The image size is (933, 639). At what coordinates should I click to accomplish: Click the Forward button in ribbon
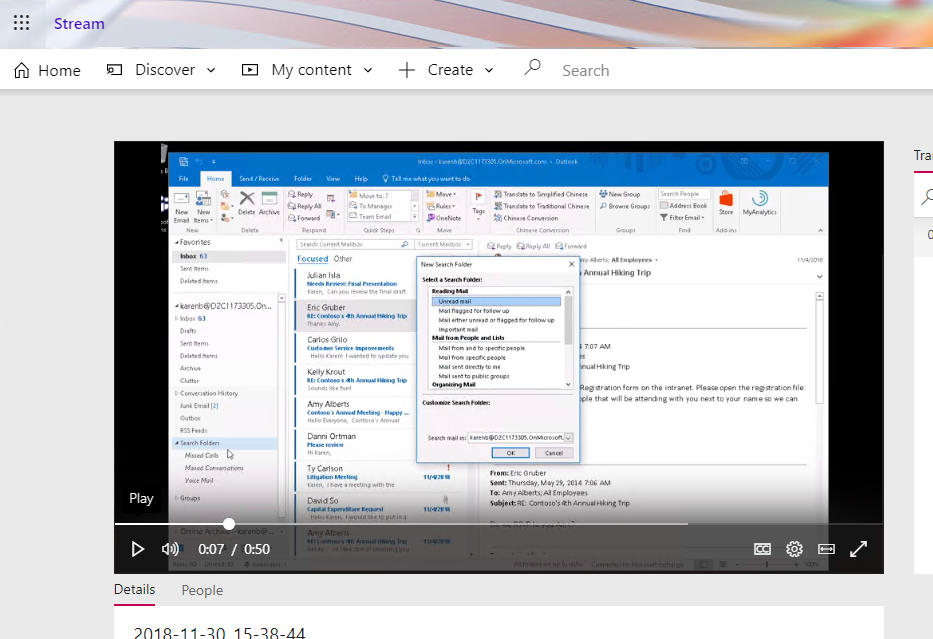click(304, 218)
